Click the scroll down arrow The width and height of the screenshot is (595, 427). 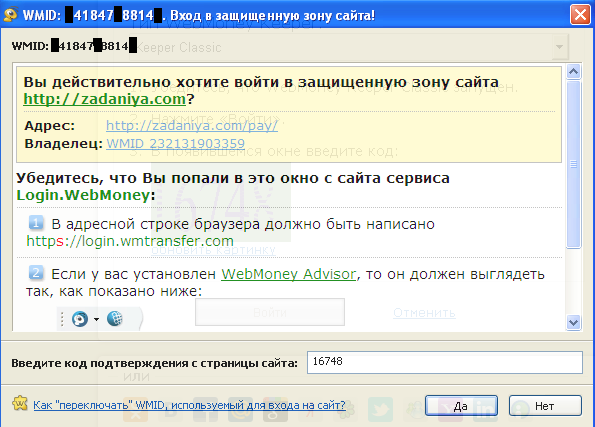point(573,323)
